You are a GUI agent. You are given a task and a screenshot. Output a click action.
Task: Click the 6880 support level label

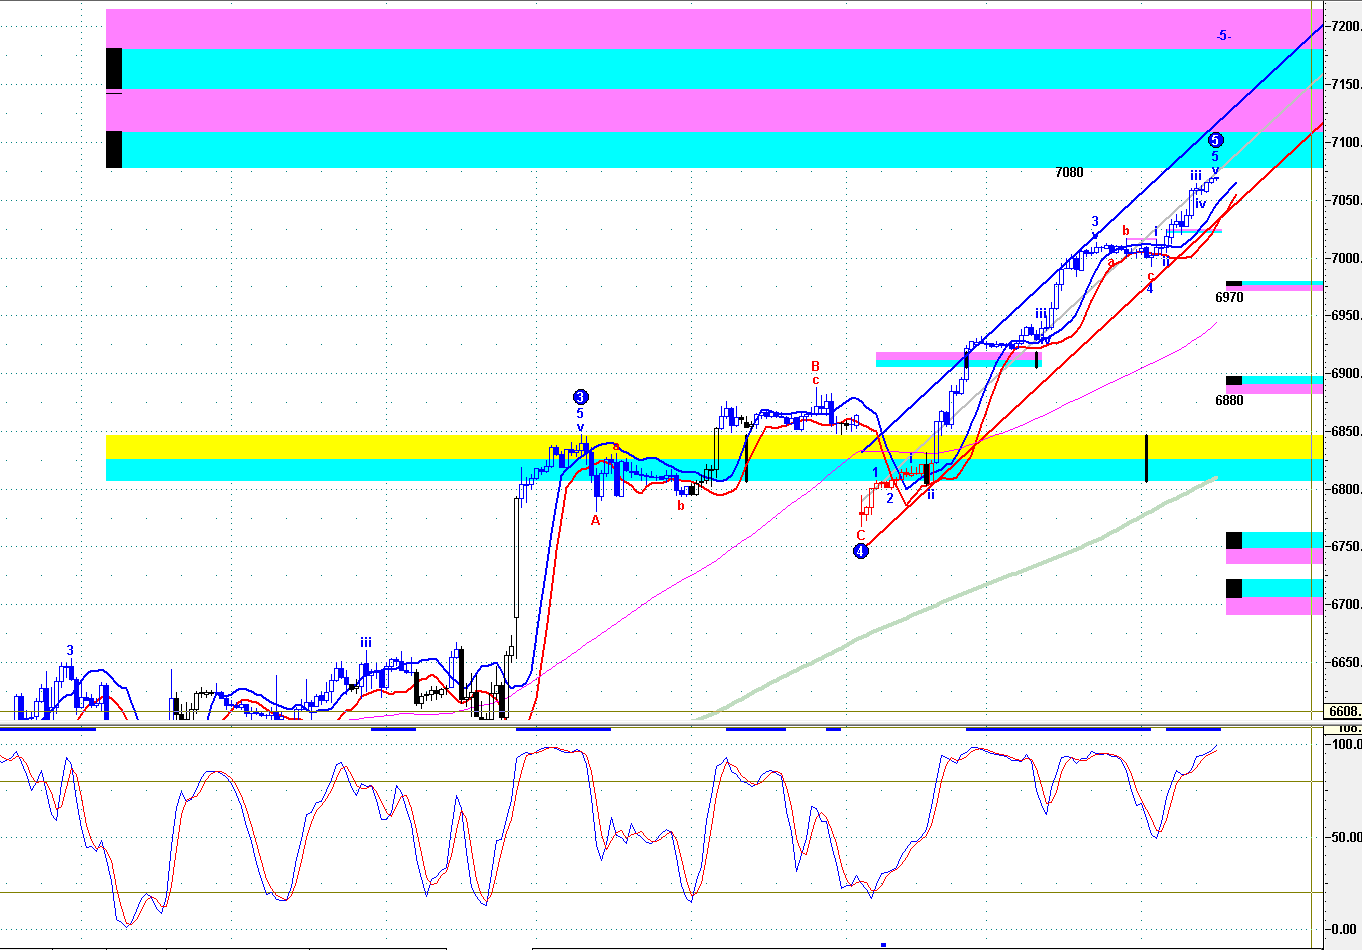point(1229,400)
